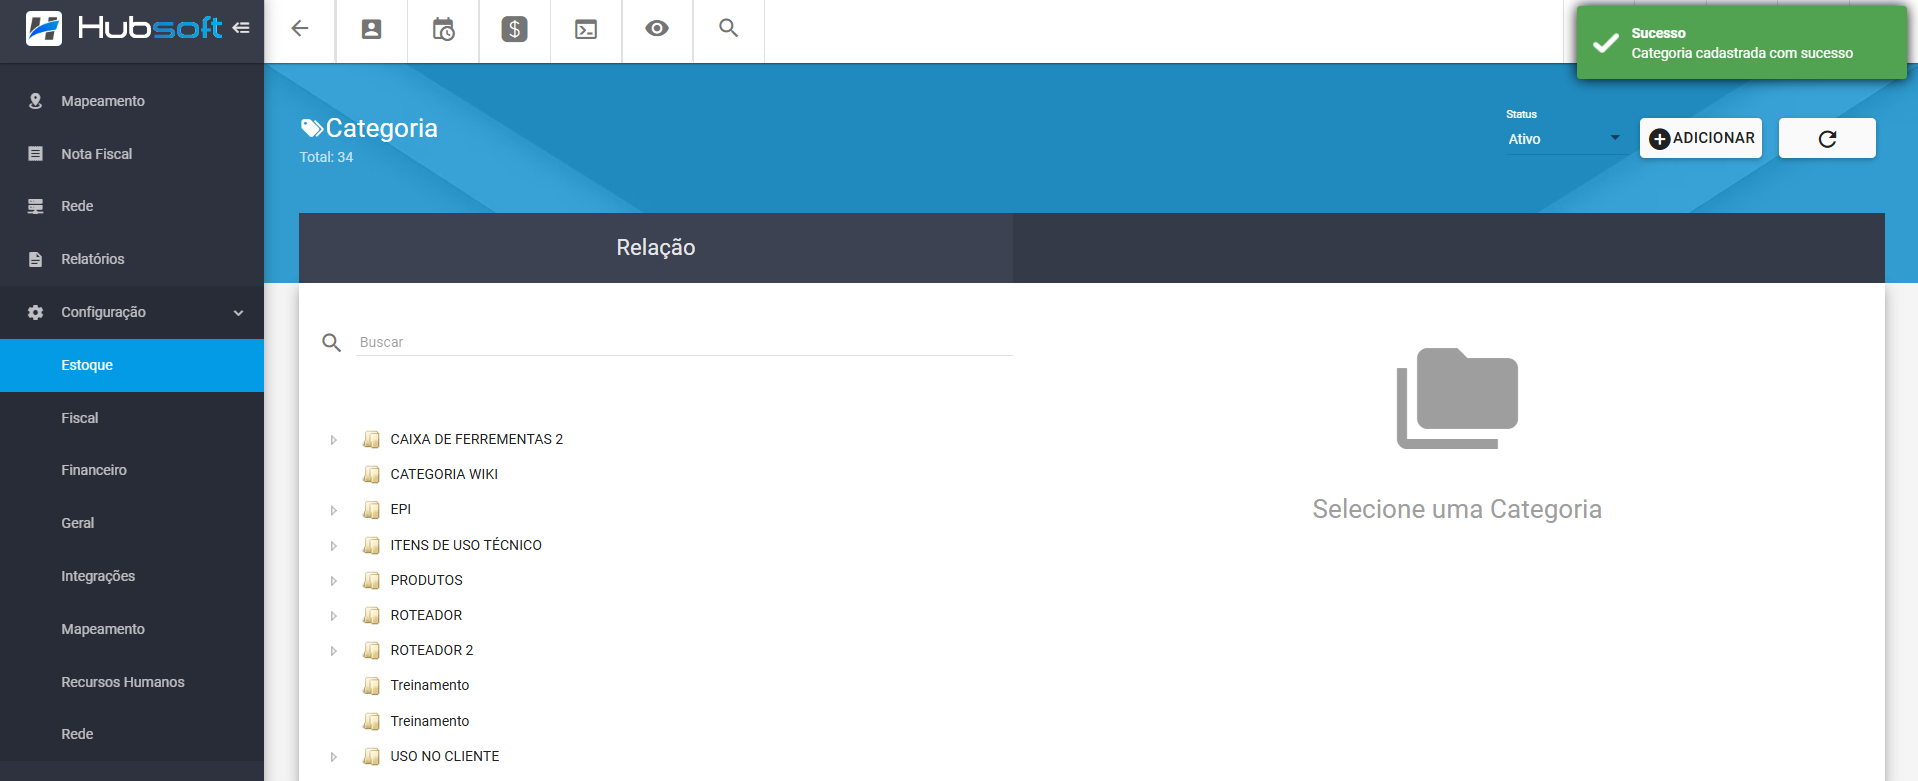Select Mapeamento under Configuração
This screenshot has width=1918, height=781.
tap(132, 629)
